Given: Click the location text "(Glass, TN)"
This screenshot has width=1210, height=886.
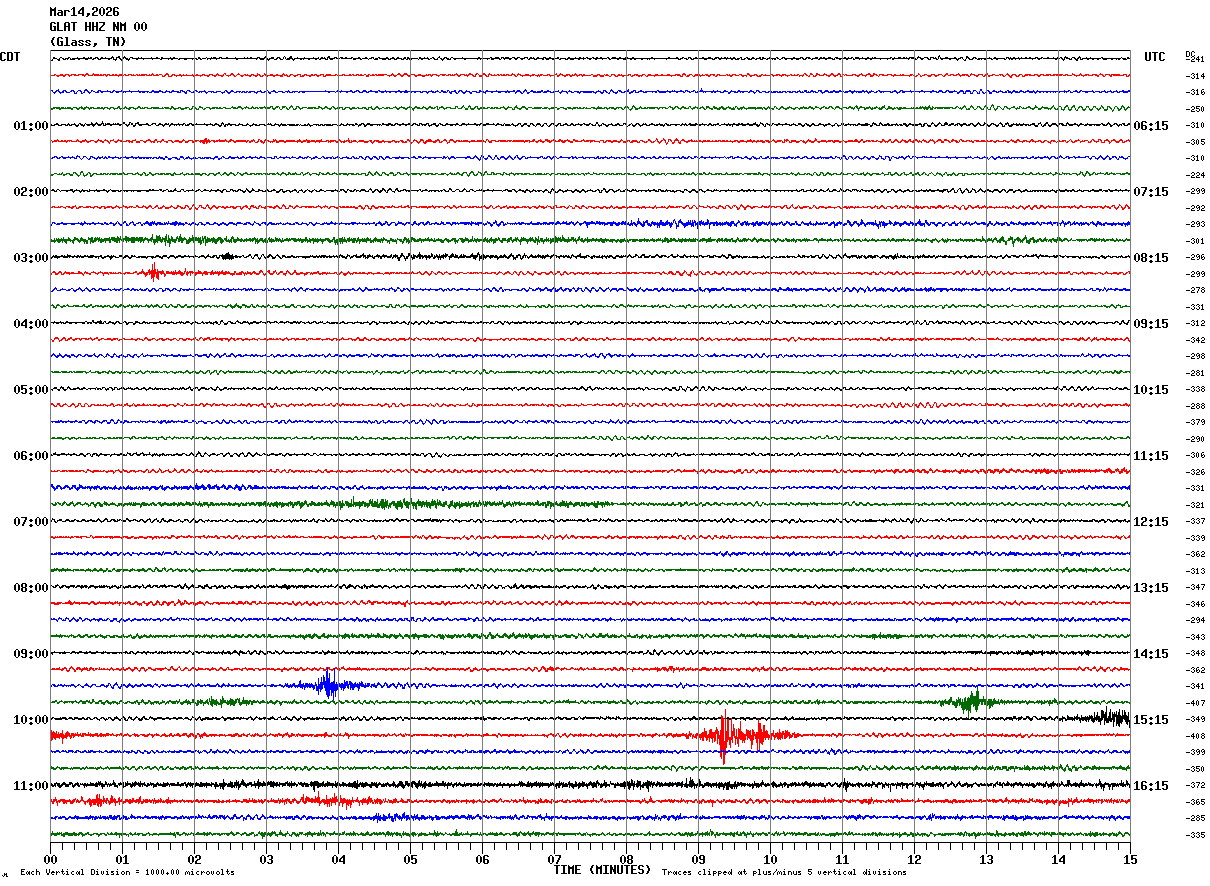Looking at the screenshot, I should (88, 42).
